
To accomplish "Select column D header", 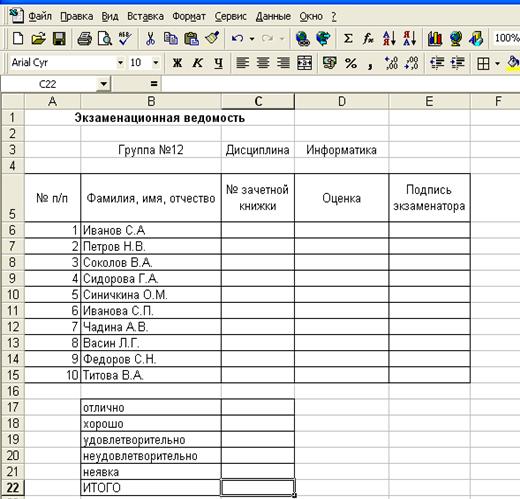I will [342, 101].
